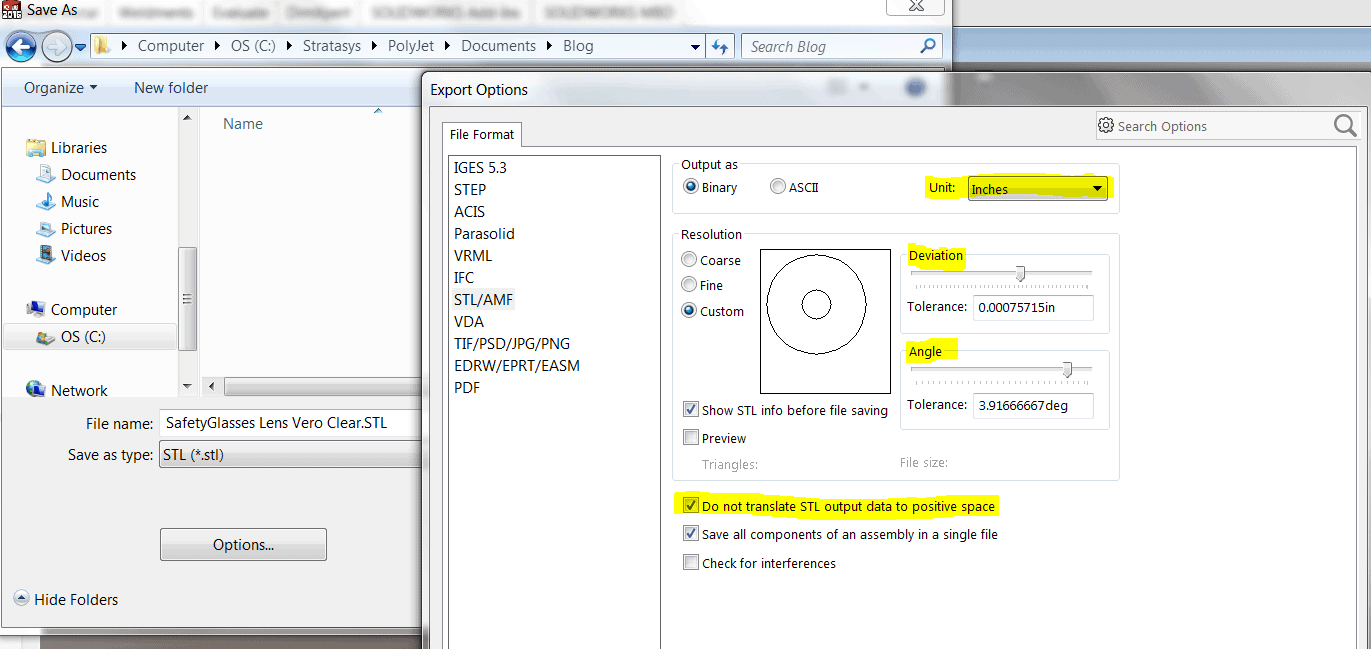
Task: Select the ASCII output radio button
Action: 778,187
